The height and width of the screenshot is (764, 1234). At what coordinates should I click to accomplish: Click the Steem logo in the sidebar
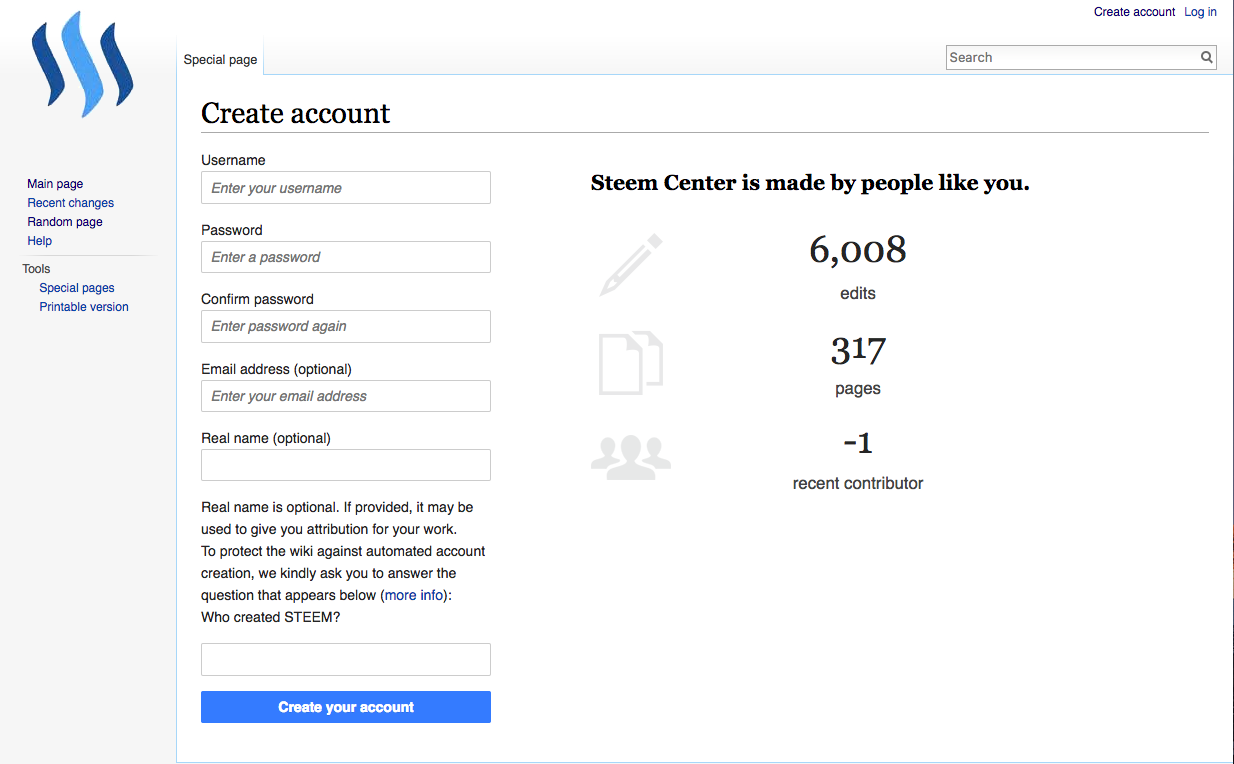(x=82, y=62)
